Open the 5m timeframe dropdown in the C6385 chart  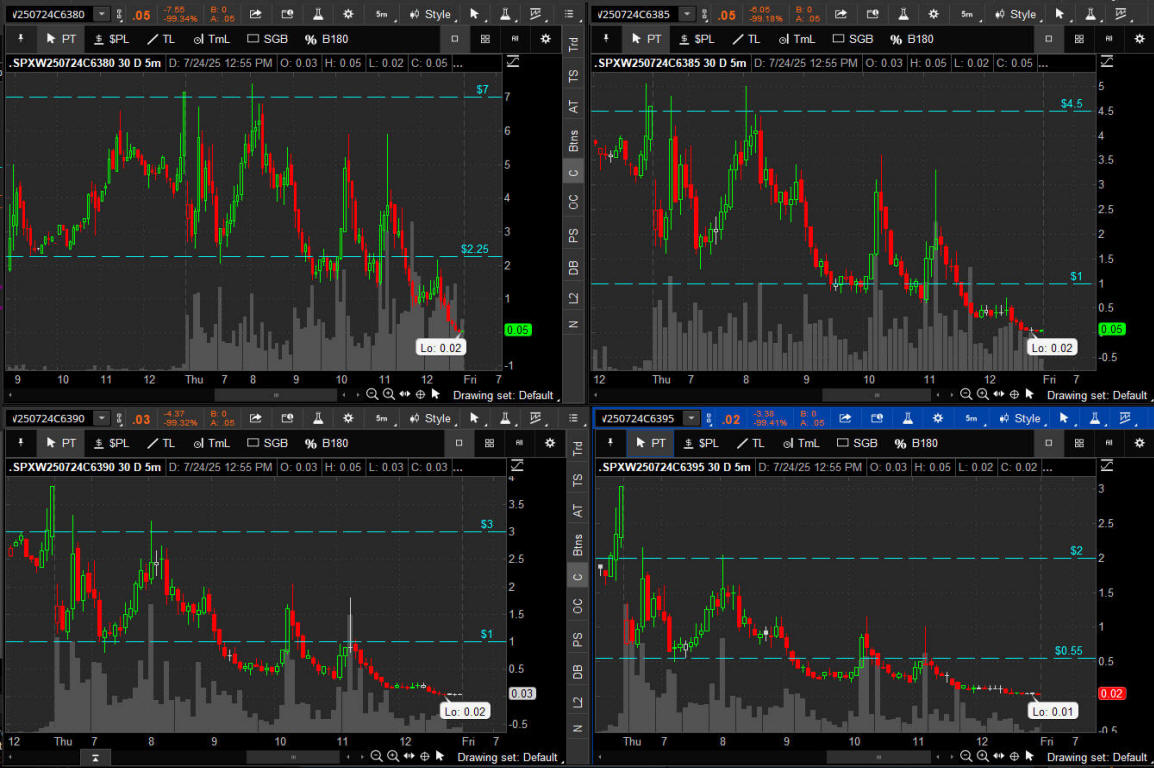(x=967, y=14)
